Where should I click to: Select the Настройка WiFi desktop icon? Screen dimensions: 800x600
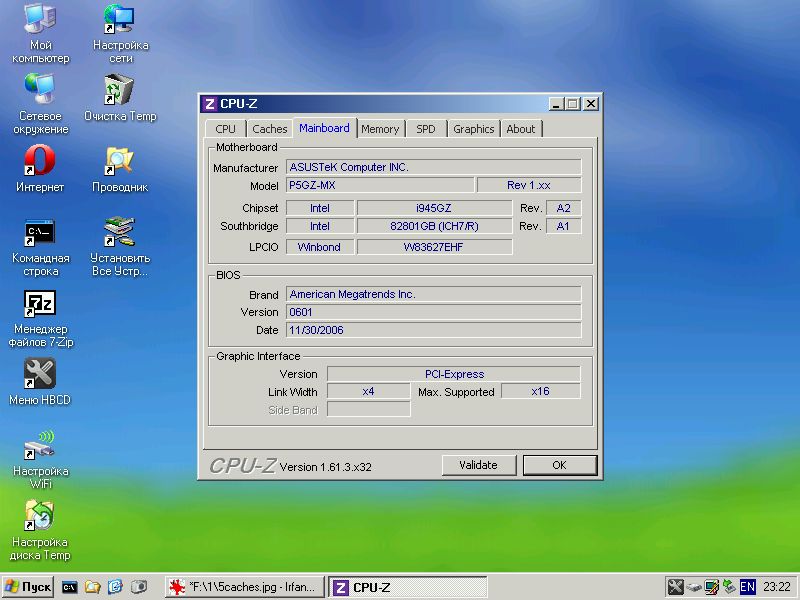(x=40, y=459)
